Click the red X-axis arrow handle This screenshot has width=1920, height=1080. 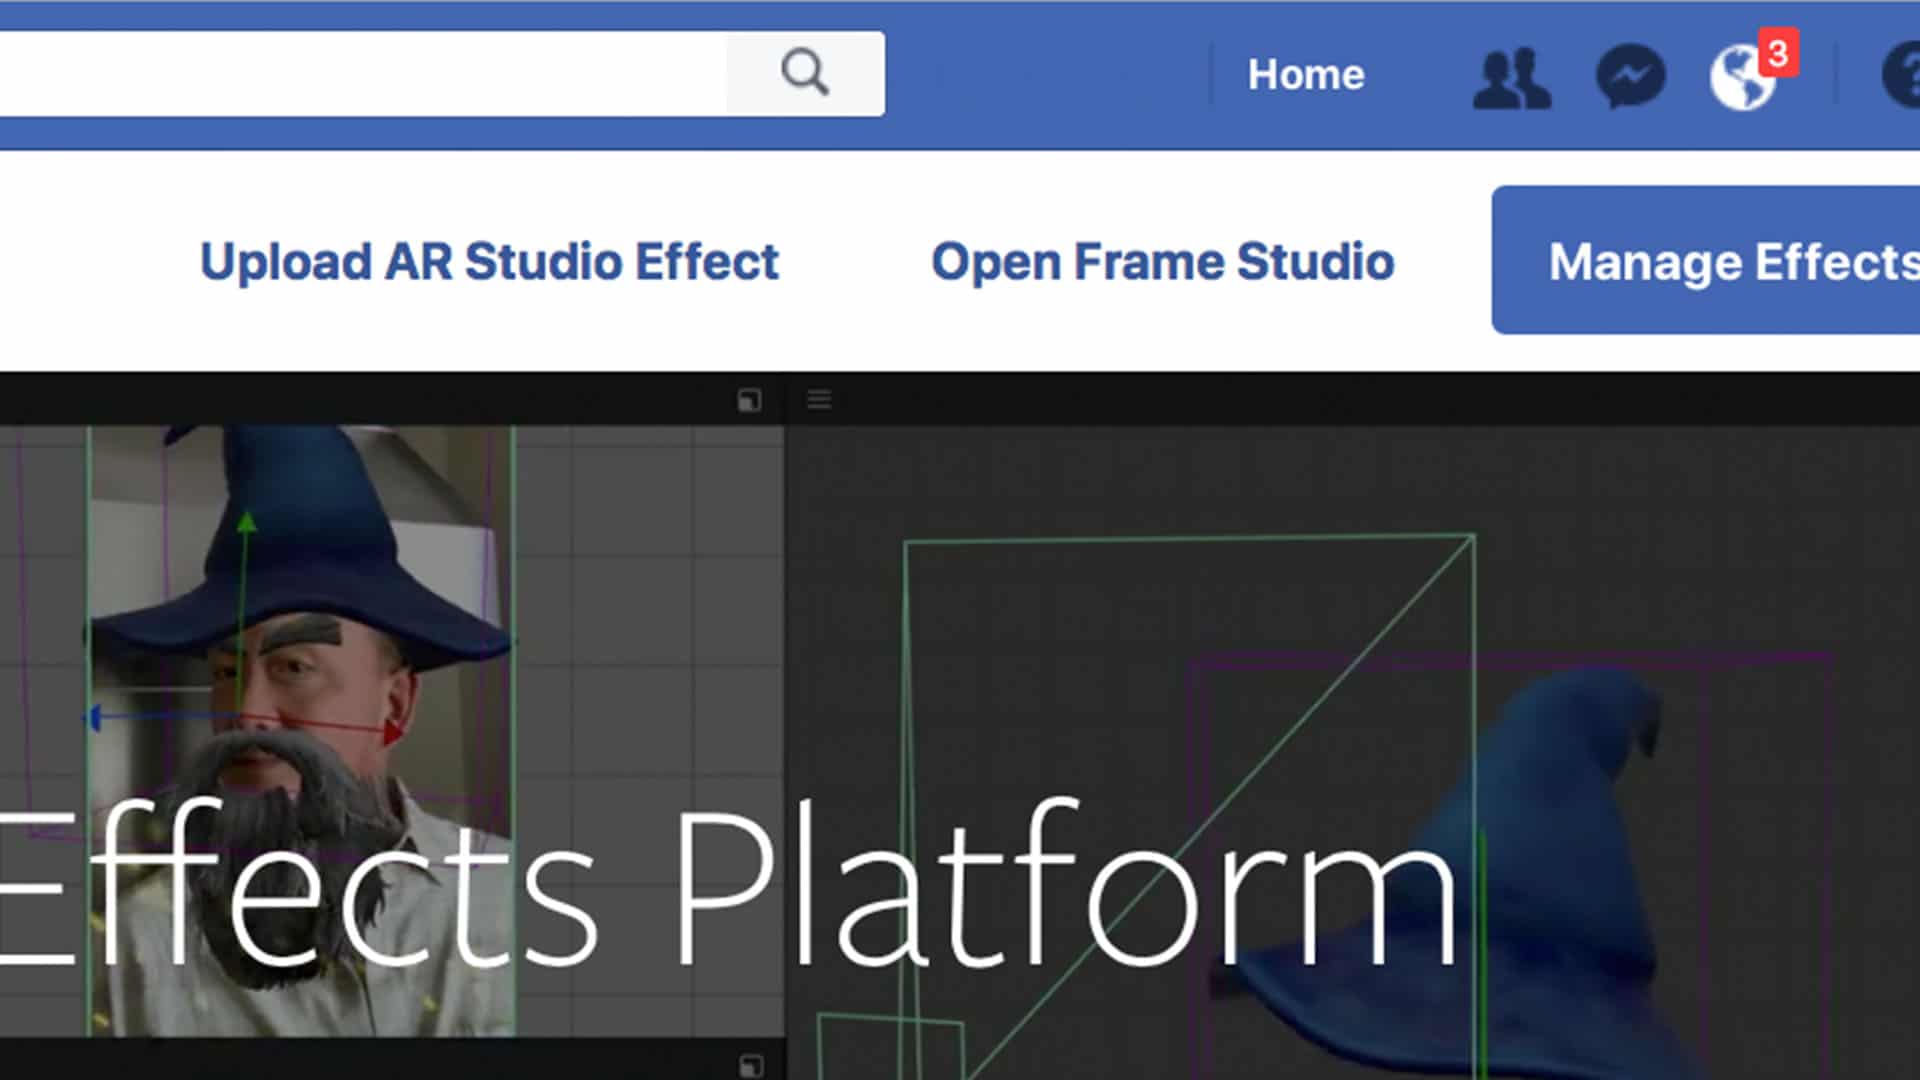click(392, 731)
